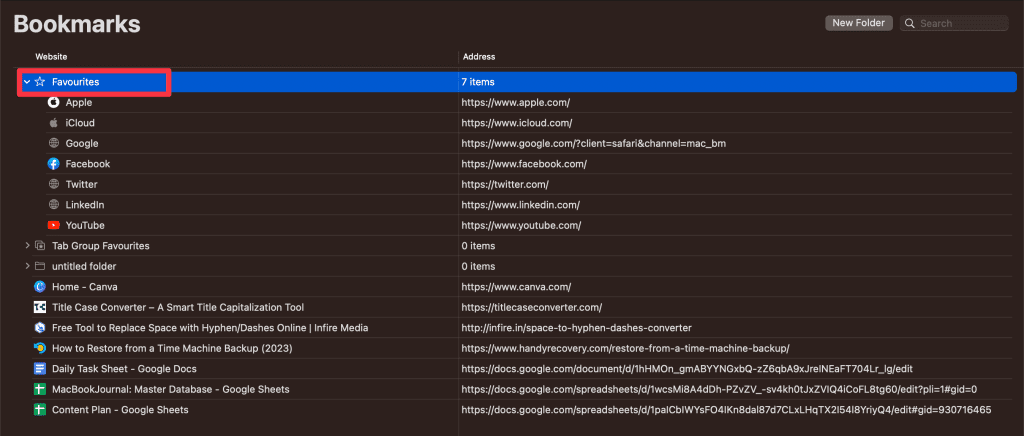Viewport: 1024px width, 436px height.
Task: Select the iCloud bookmark
Action: [x=80, y=123]
